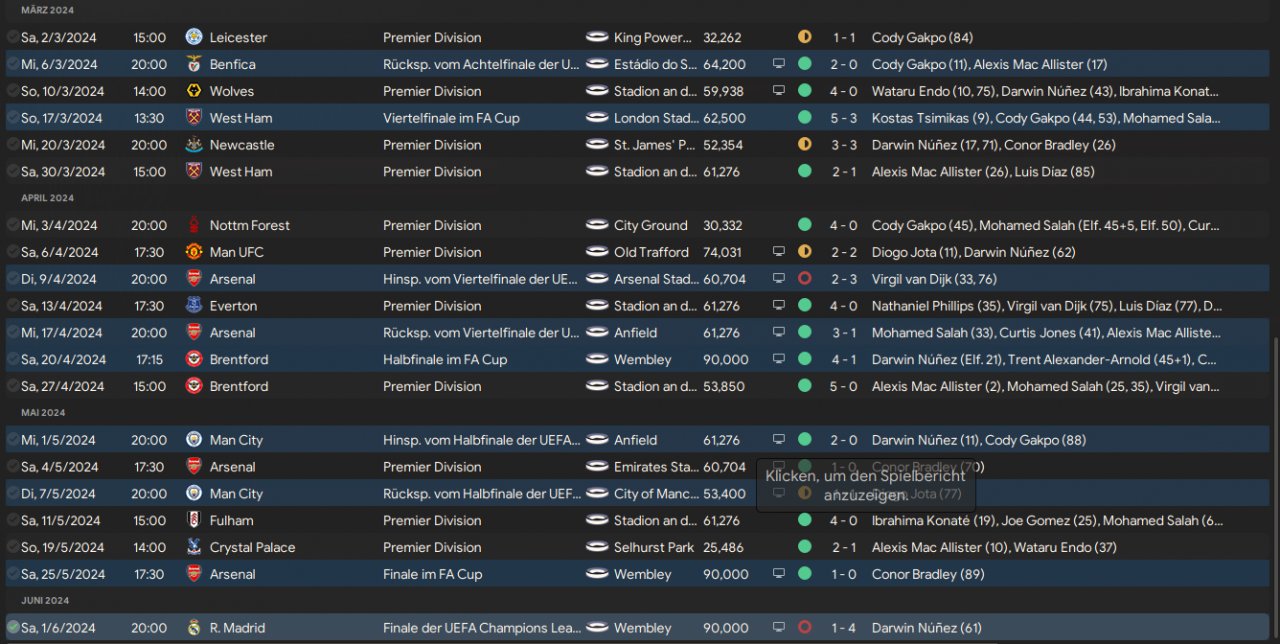The width and height of the screenshot is (1280, 644).
Task: Click the 1 - 1 score for Leicester
Action: [x=846, y=37]
